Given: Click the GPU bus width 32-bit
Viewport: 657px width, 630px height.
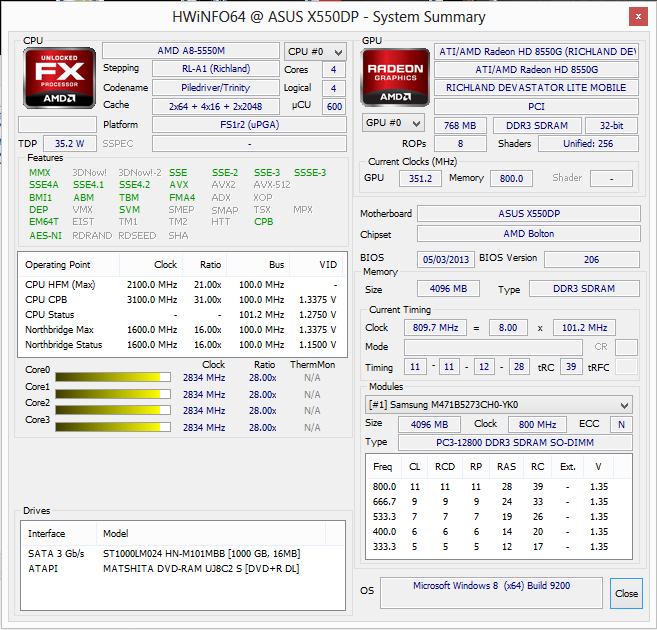Looking at the screenshot, I should click(x=611, y=126).
